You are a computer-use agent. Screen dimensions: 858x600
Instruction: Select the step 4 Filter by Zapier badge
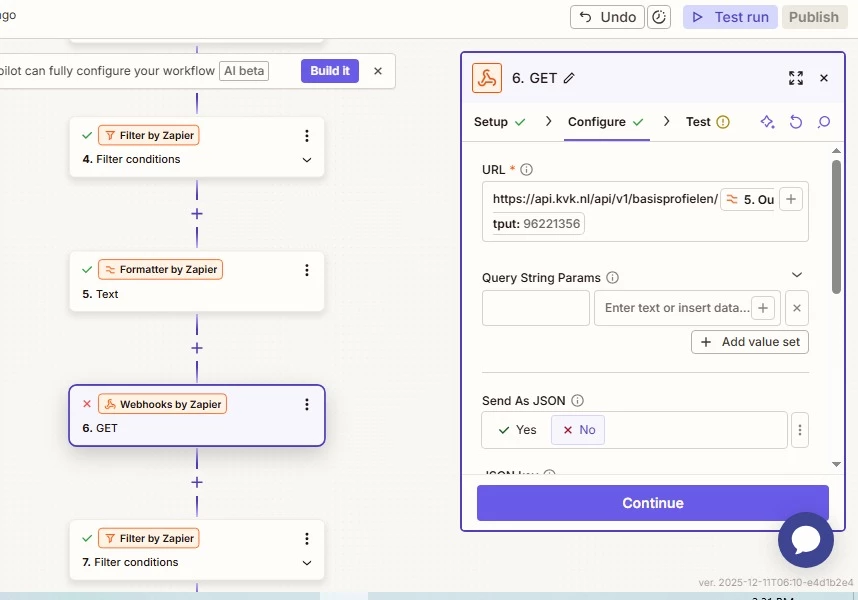149,135
